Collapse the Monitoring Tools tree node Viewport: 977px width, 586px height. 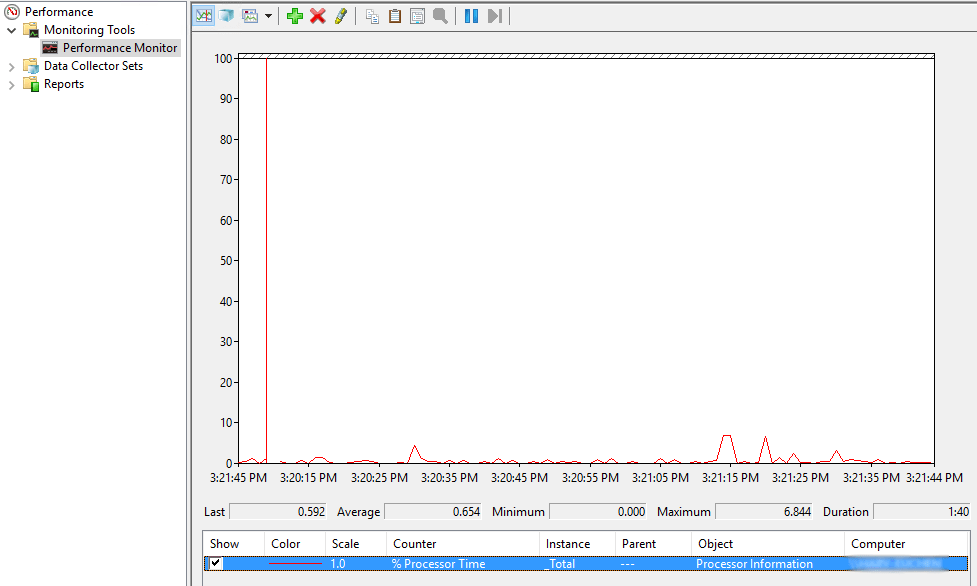[x=11, y=29]
